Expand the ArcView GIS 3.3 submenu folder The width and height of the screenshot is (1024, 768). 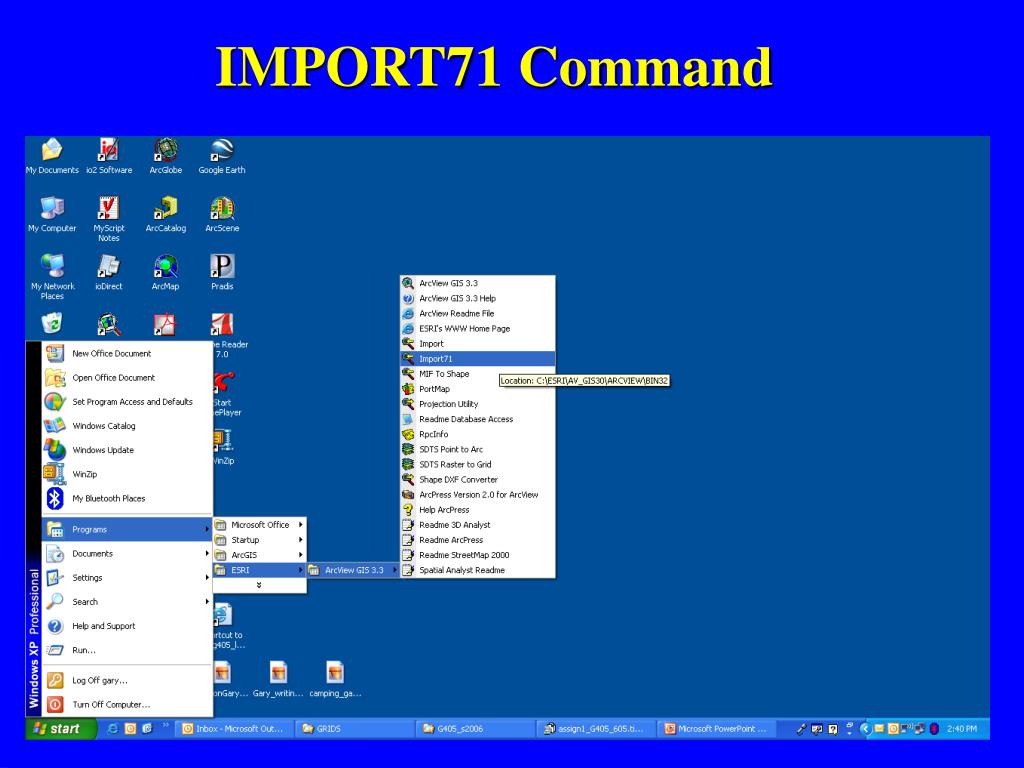coord(353,570)
